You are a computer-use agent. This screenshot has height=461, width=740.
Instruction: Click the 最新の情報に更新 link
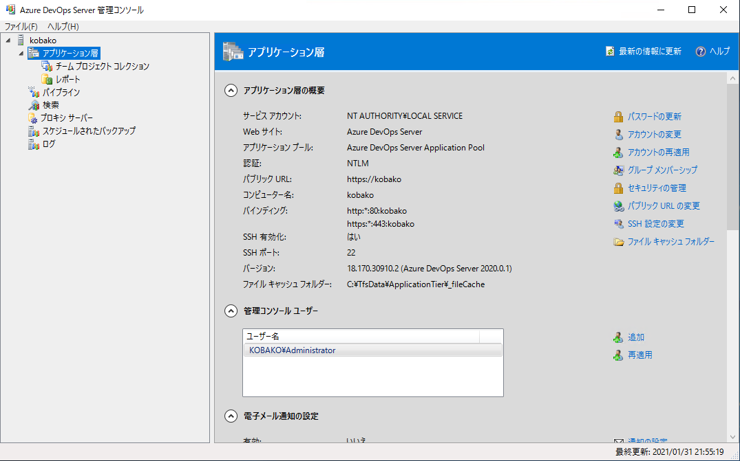650,51
